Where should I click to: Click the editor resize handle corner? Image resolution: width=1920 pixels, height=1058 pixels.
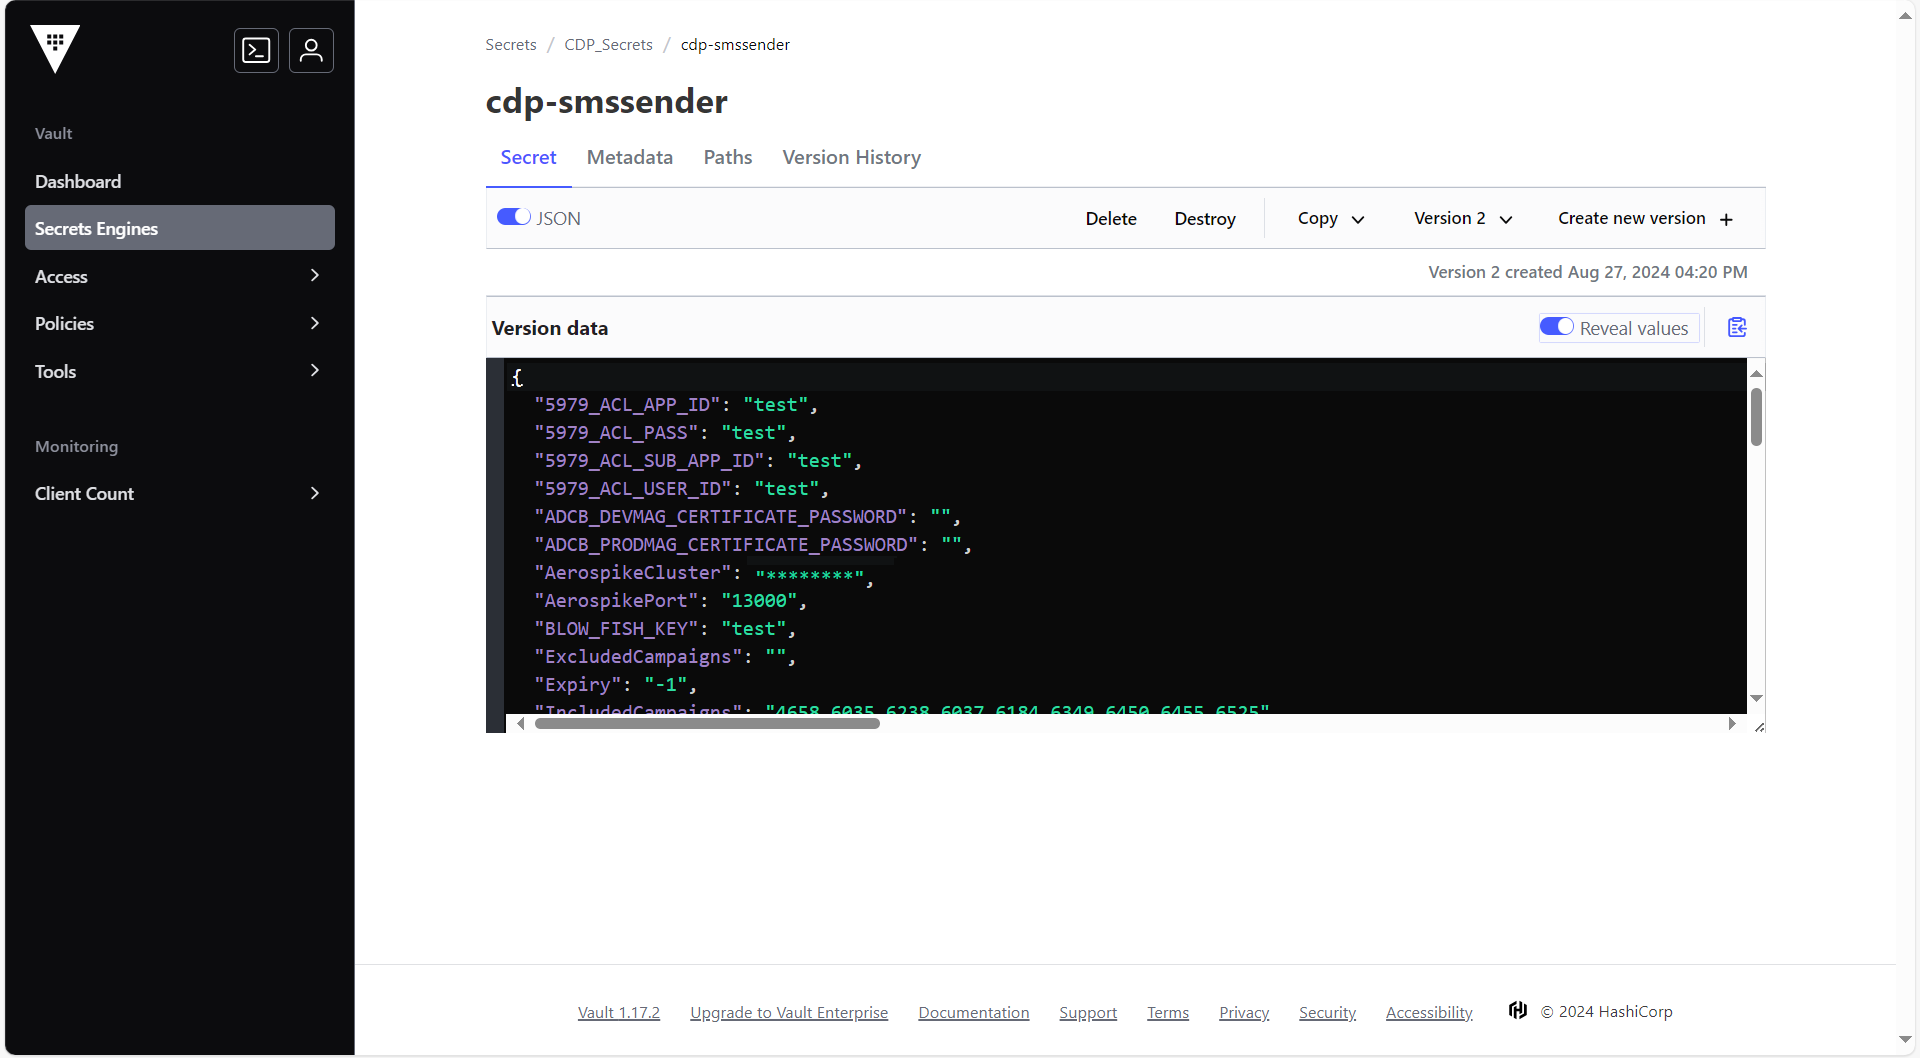(x=1759, y=726)
